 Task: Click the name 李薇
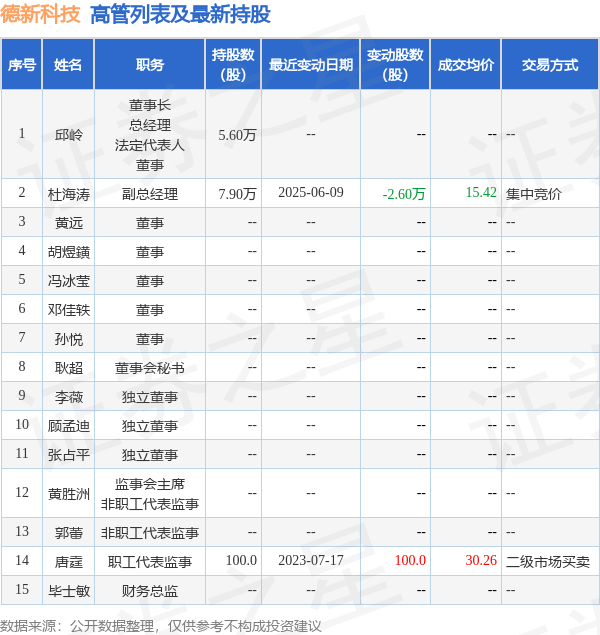[x=68, y=397]
